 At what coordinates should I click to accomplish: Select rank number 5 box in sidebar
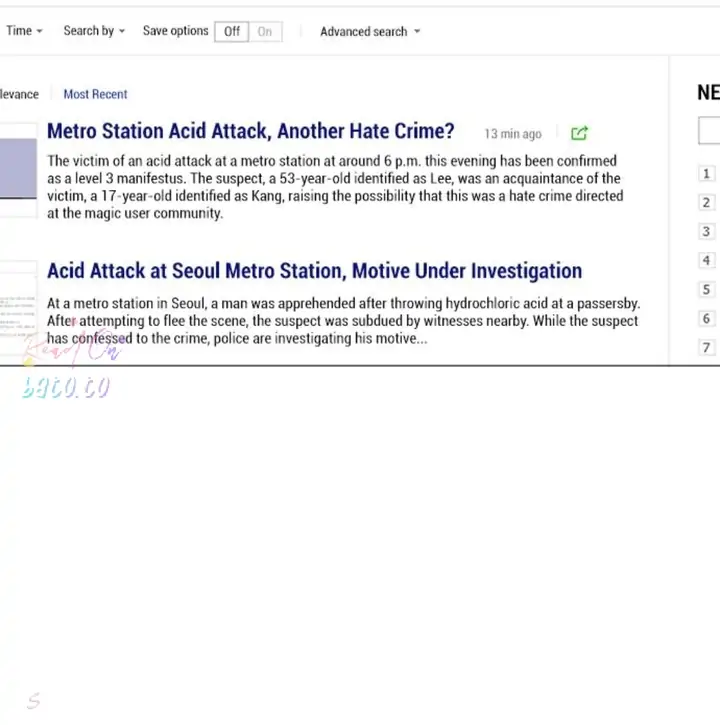tap(706, 290)
